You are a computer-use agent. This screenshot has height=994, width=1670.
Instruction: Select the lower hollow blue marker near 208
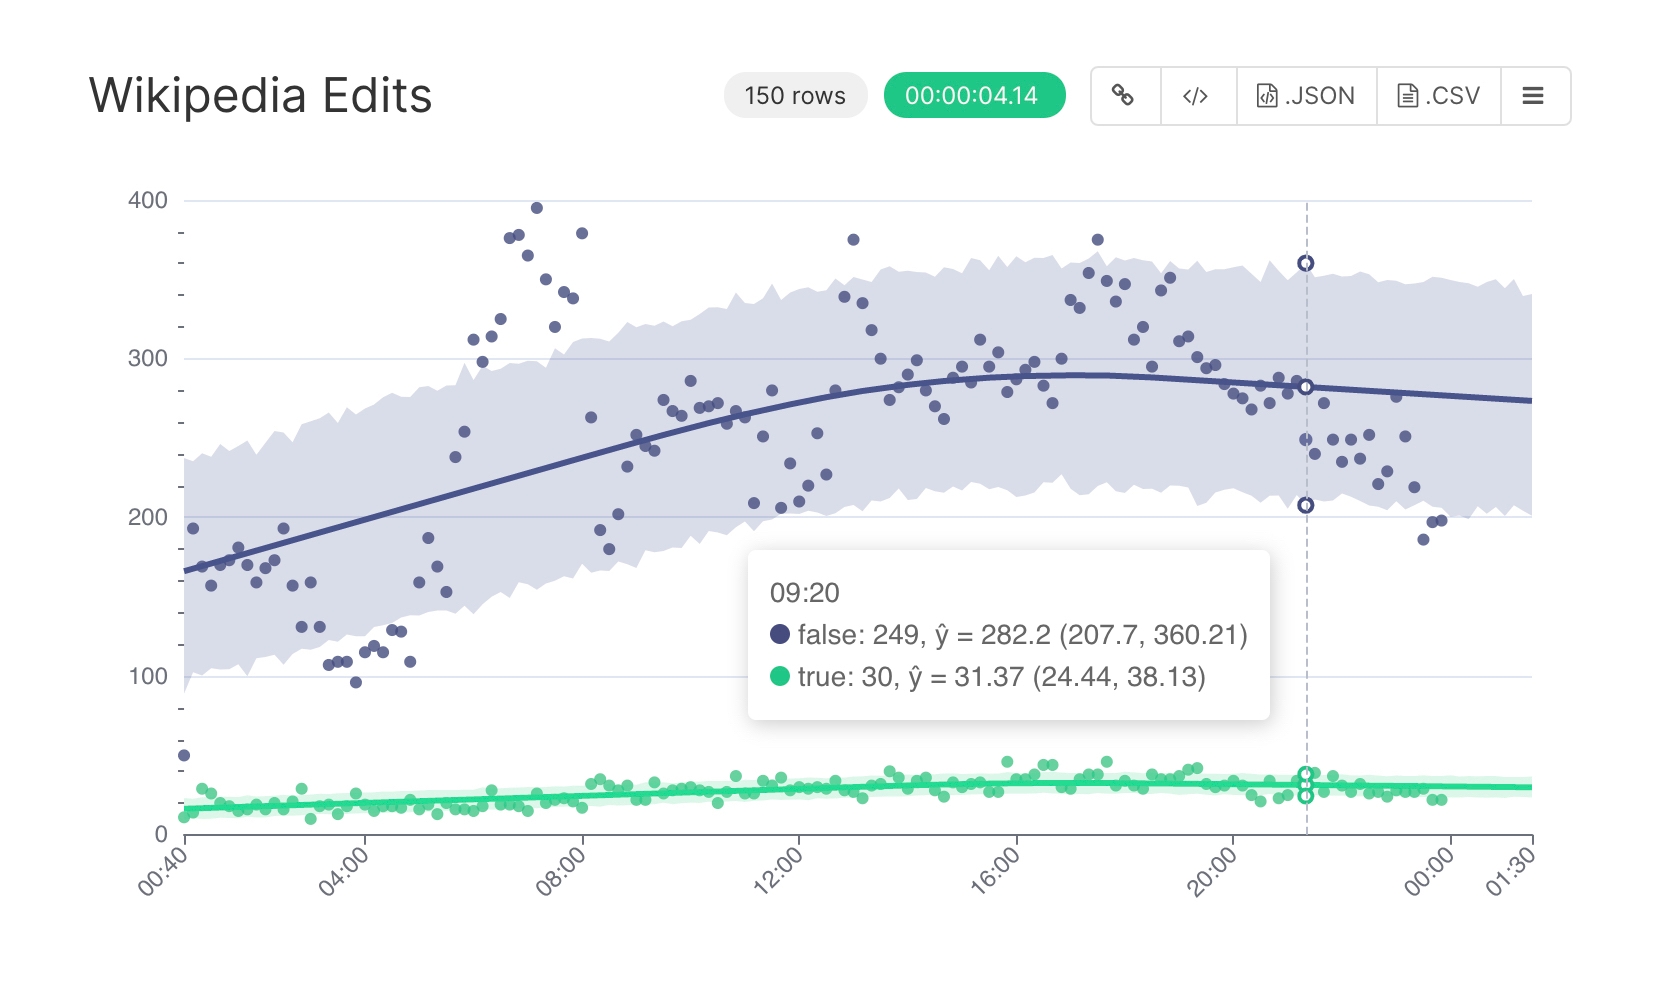coord(1306,506)
